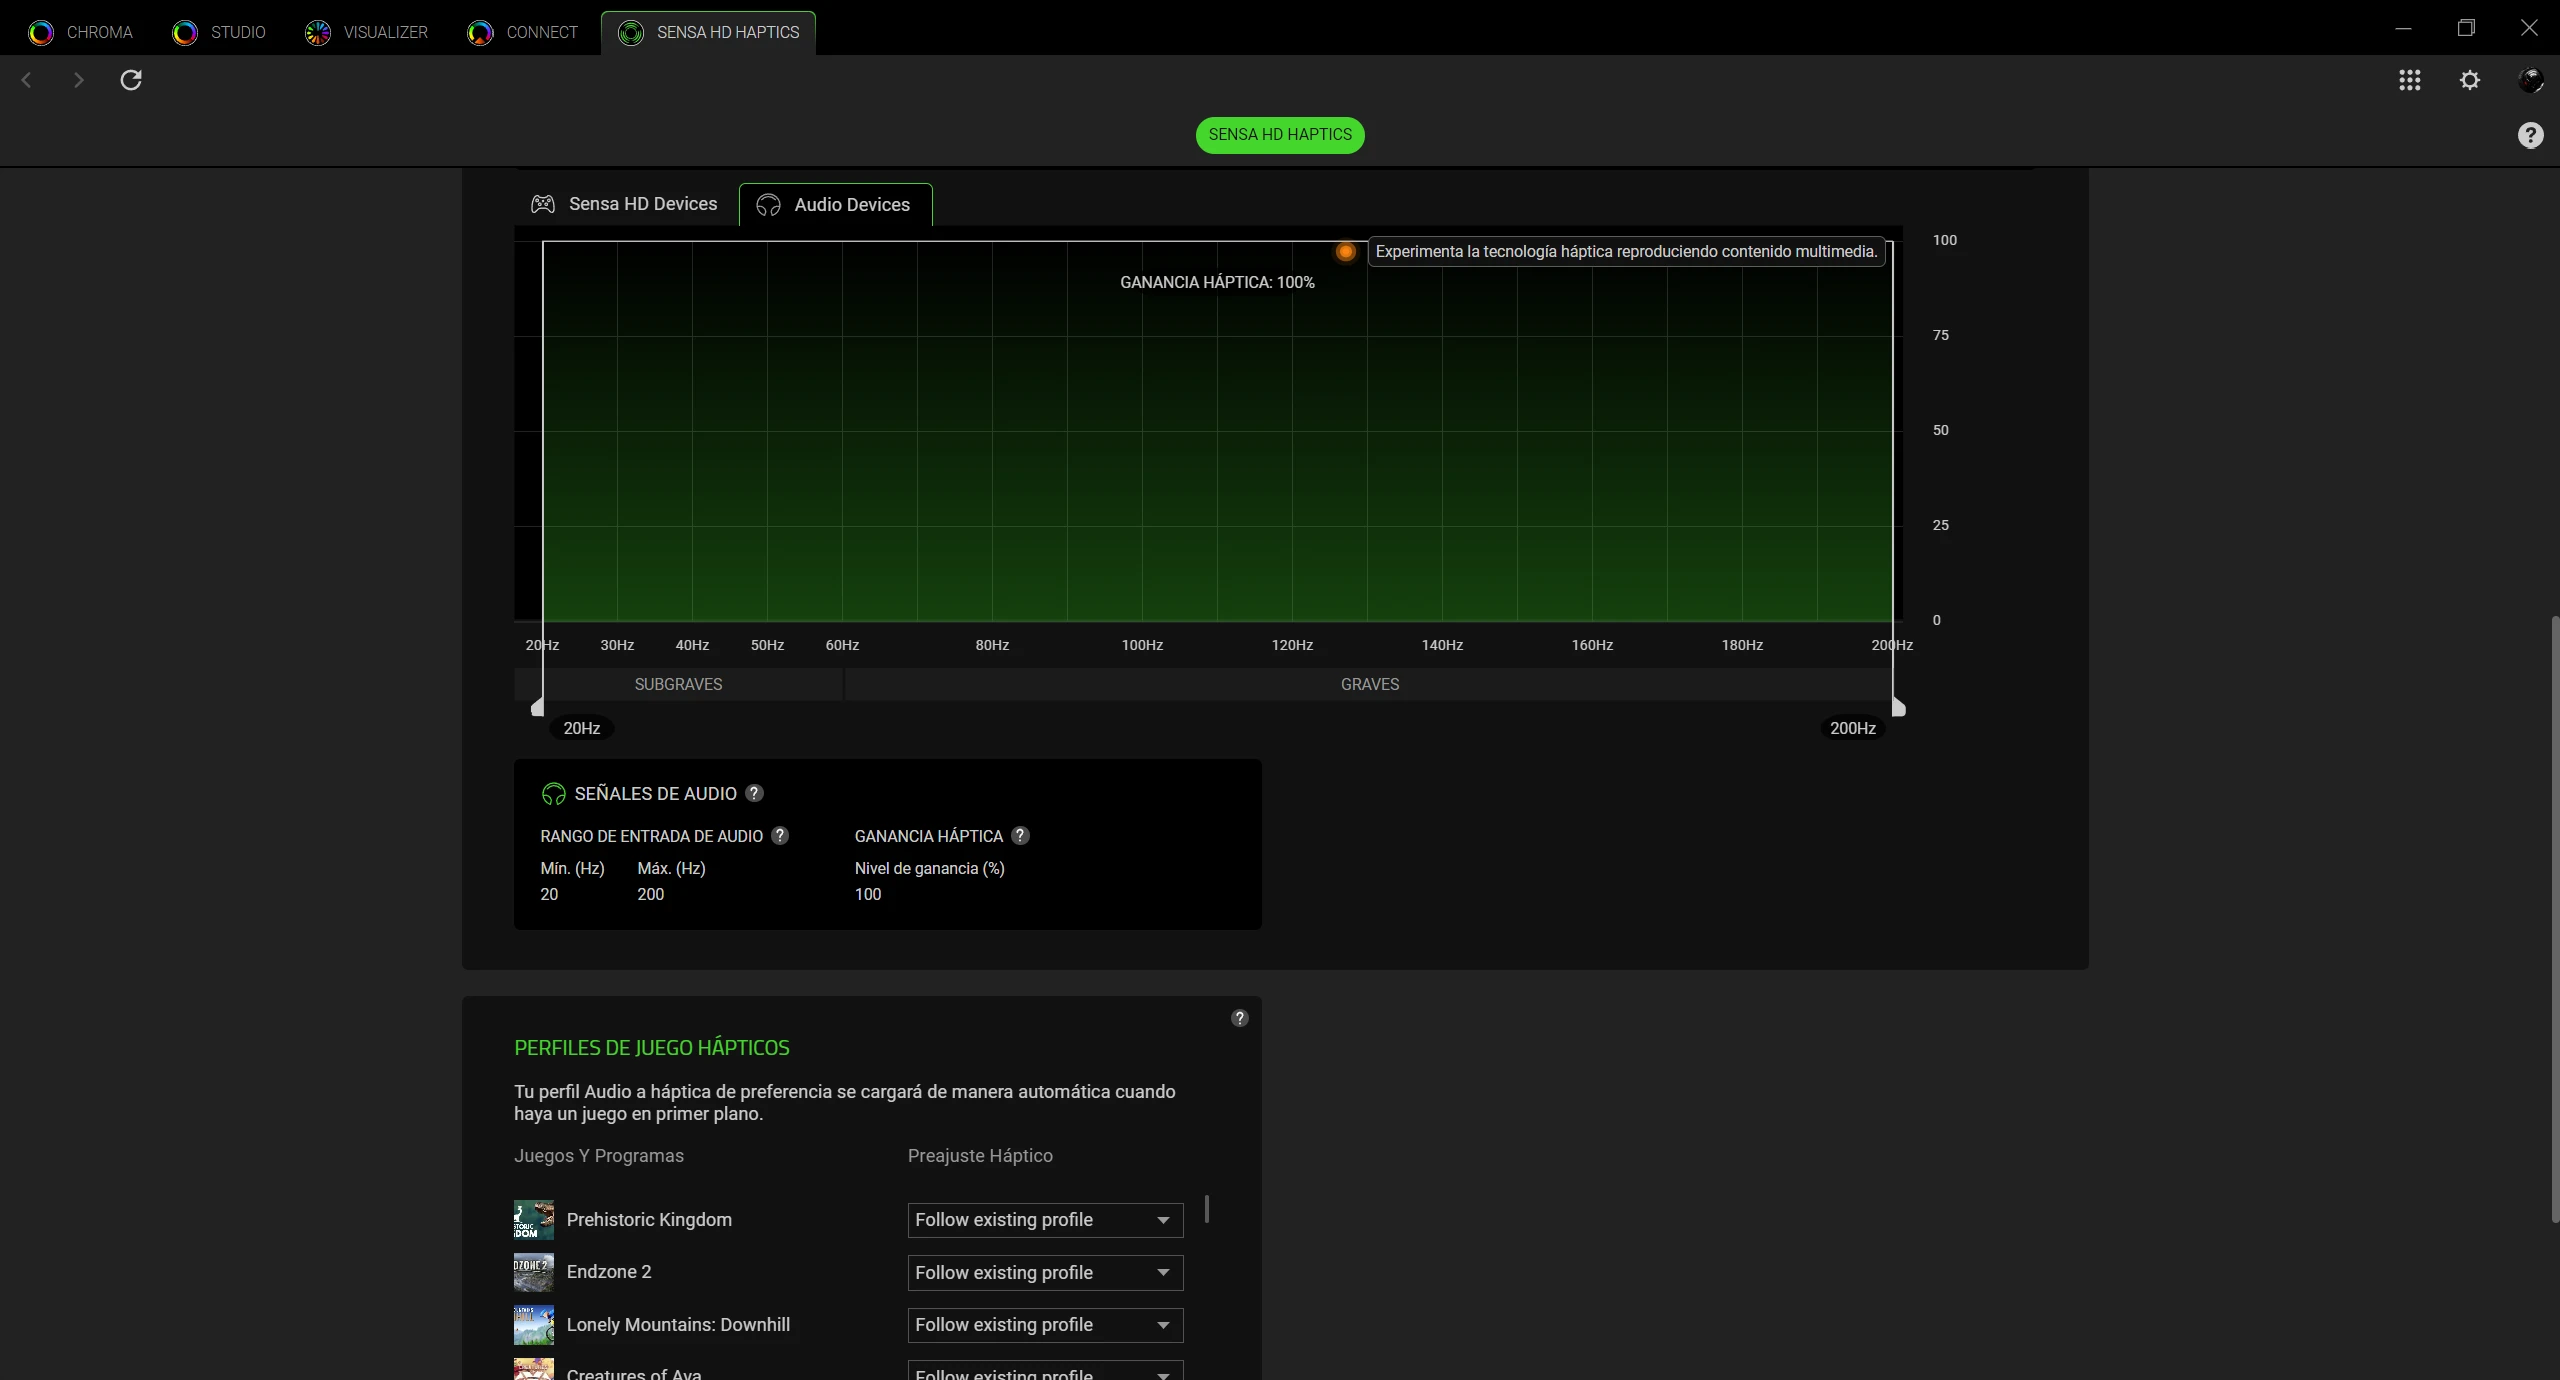Select the Audio Devices tab

pos(835,205)
